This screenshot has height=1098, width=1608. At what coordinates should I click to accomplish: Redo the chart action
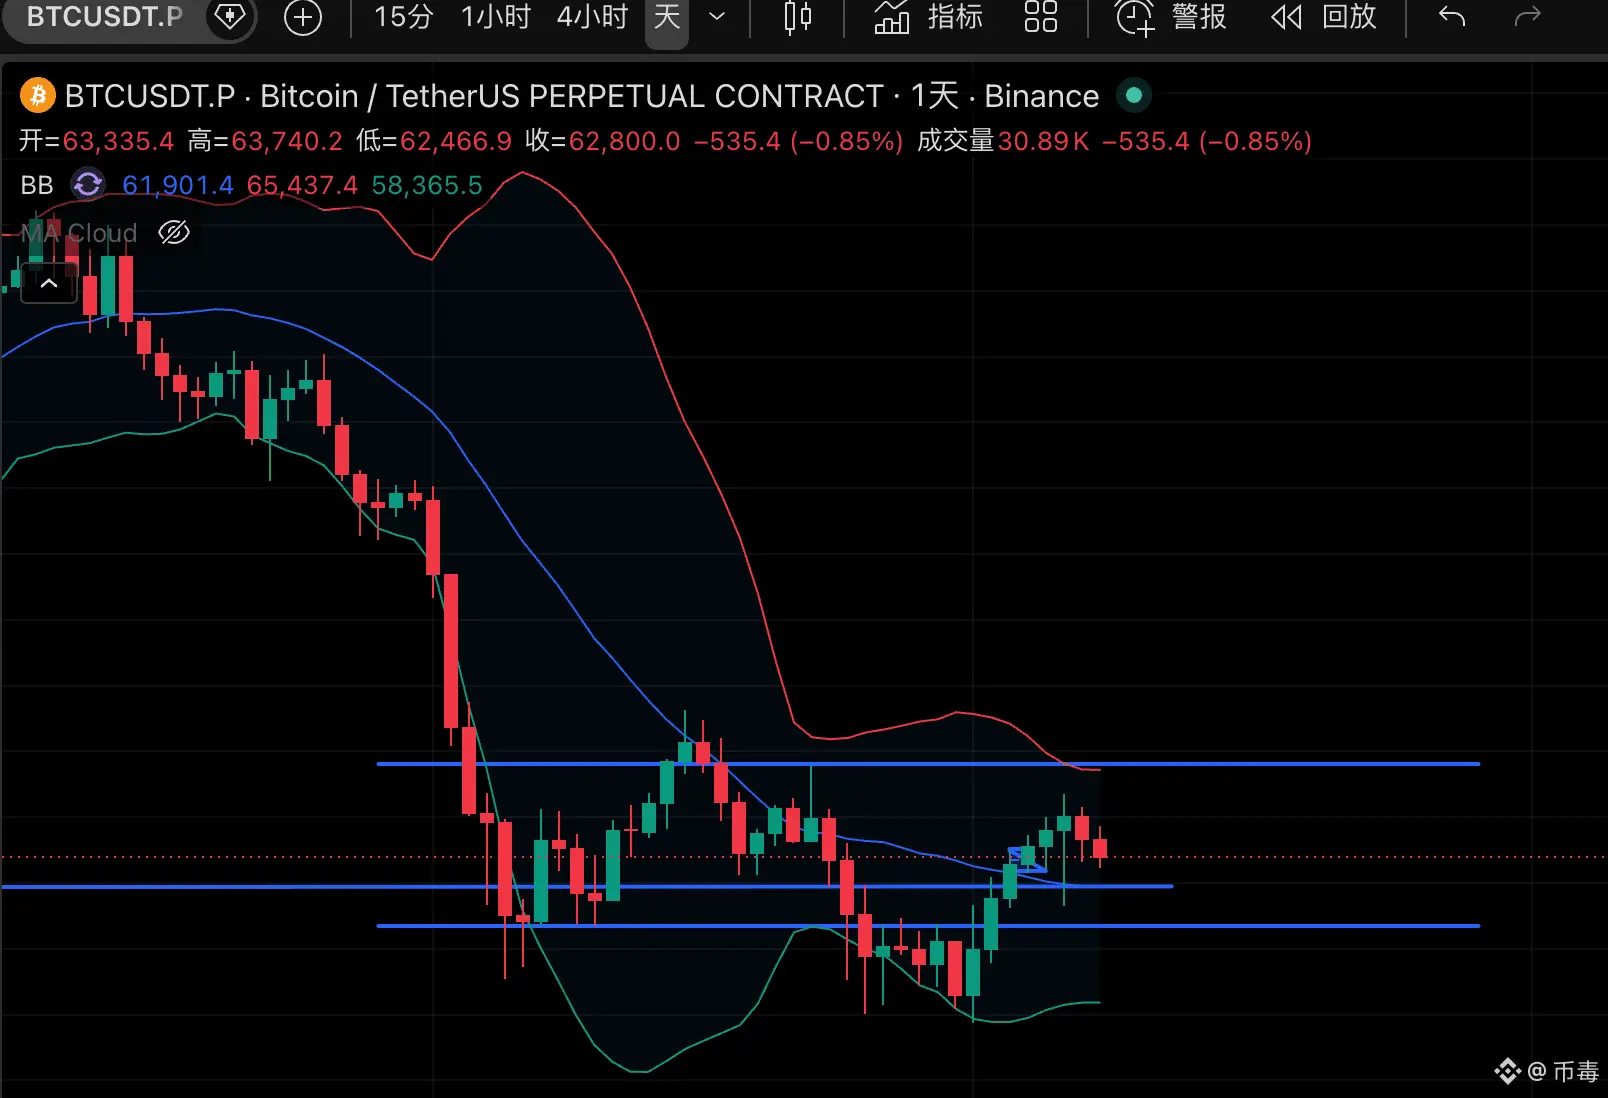1527,17
